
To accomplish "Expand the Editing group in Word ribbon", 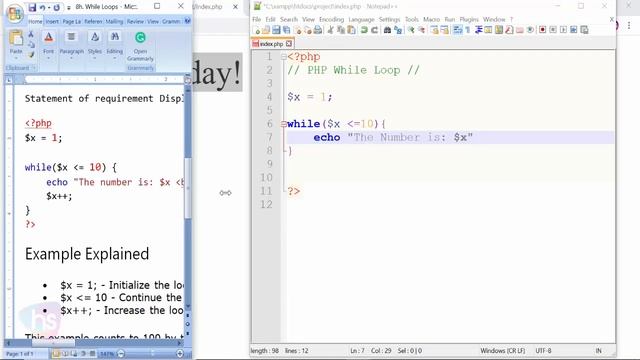I will 115,46.
